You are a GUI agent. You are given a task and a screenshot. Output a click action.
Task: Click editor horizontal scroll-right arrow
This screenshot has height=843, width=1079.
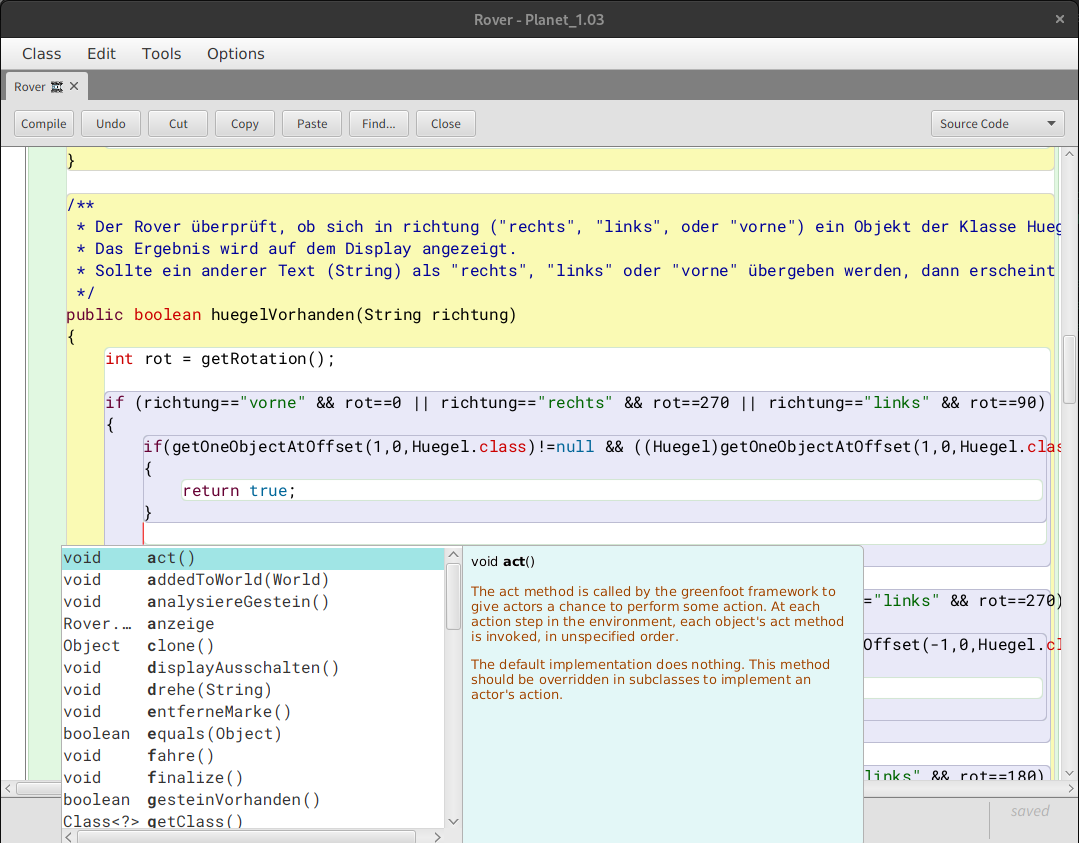pyautogui.click(x=1070, y=789)
